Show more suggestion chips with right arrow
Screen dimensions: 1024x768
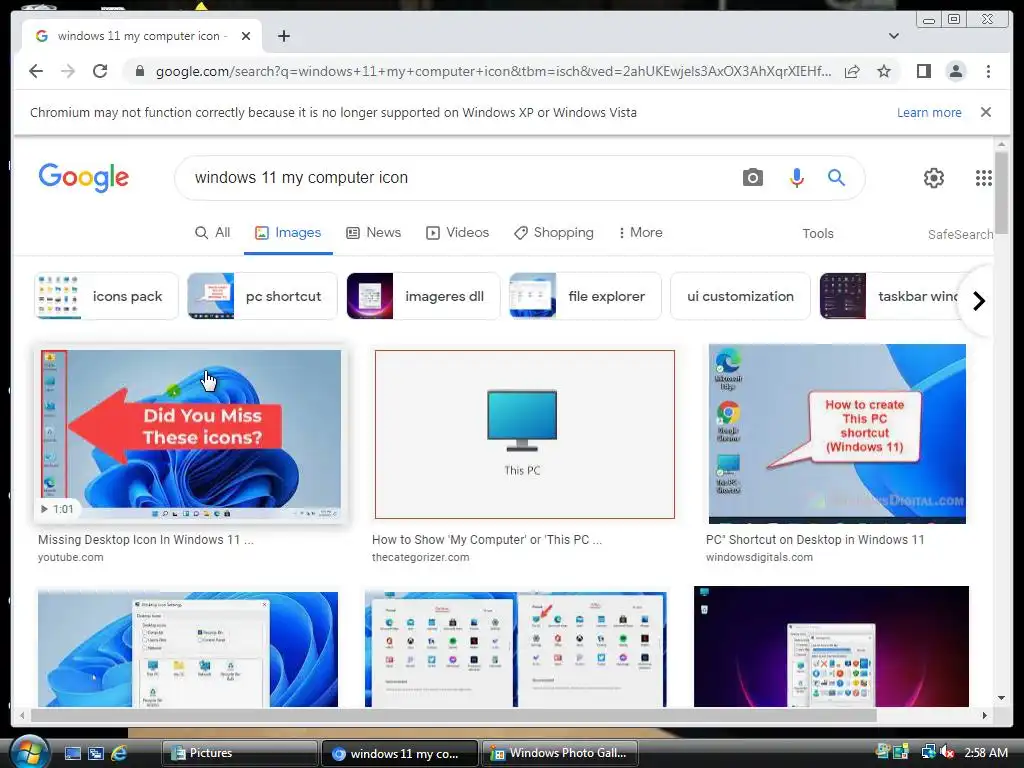coord(978,301)
